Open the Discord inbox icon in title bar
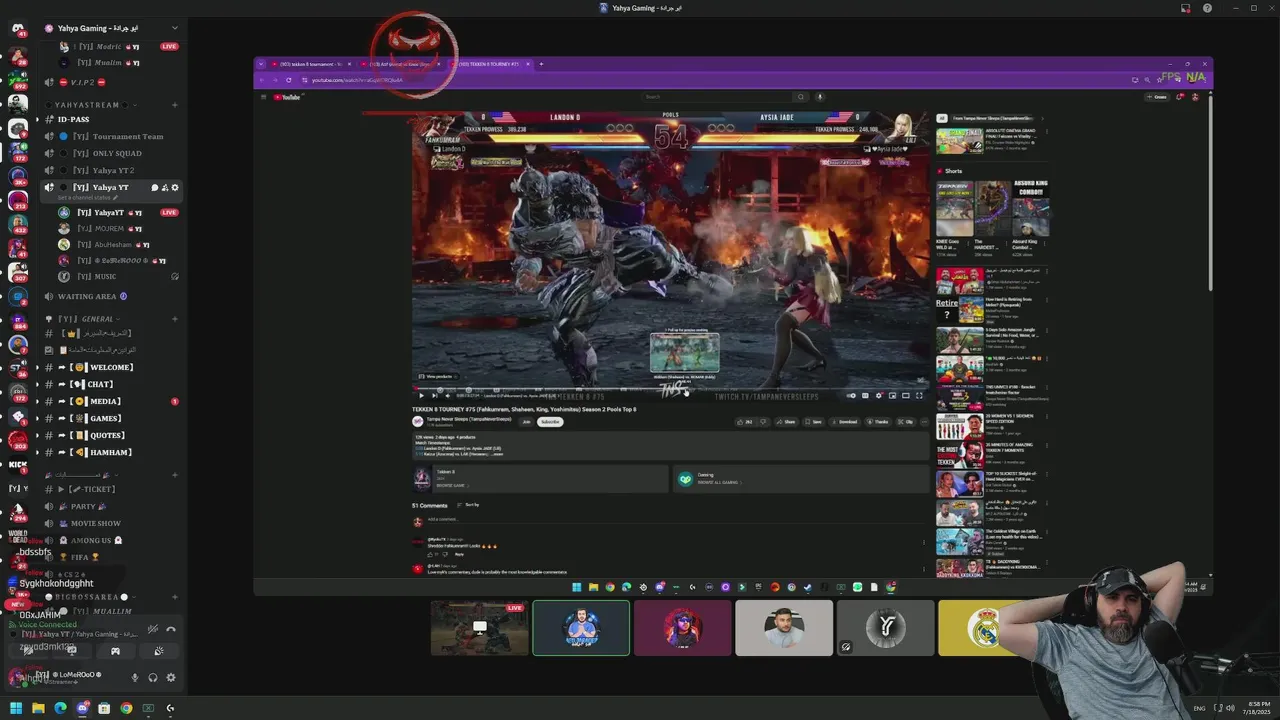Viewport: 1280px width, 720px height. click(x=1186, y=8)
